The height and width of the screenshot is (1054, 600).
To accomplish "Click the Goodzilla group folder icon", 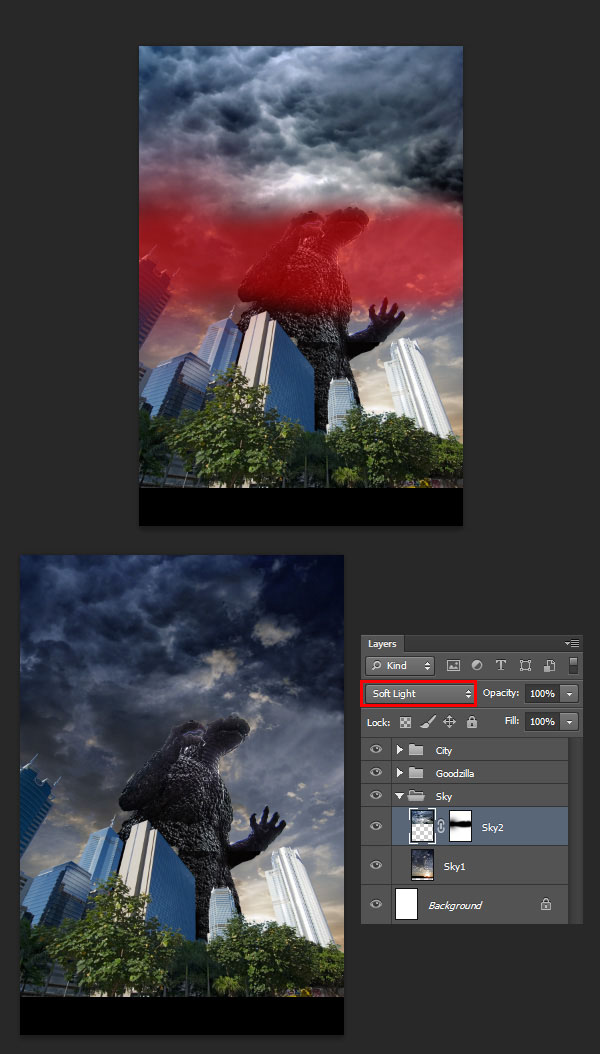I will [x=417, y=772].
